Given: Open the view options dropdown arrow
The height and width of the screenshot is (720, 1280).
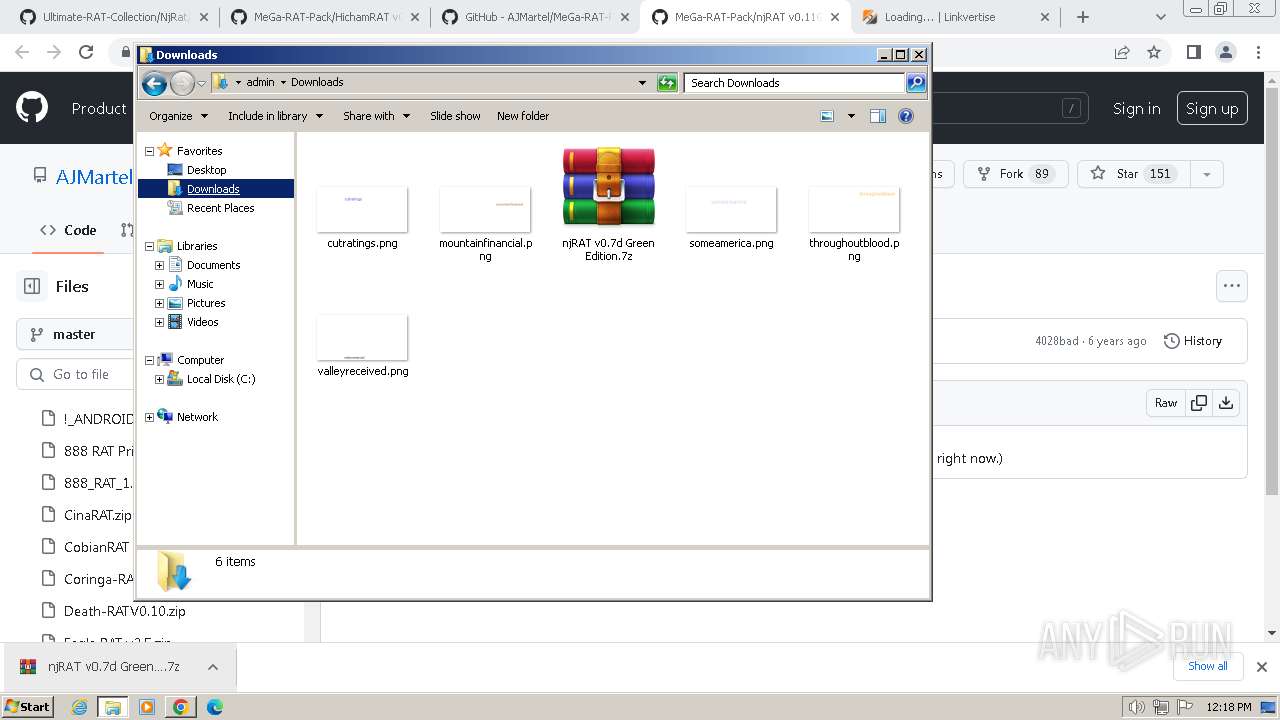Looking at the screenshot, I should [851, 116].
